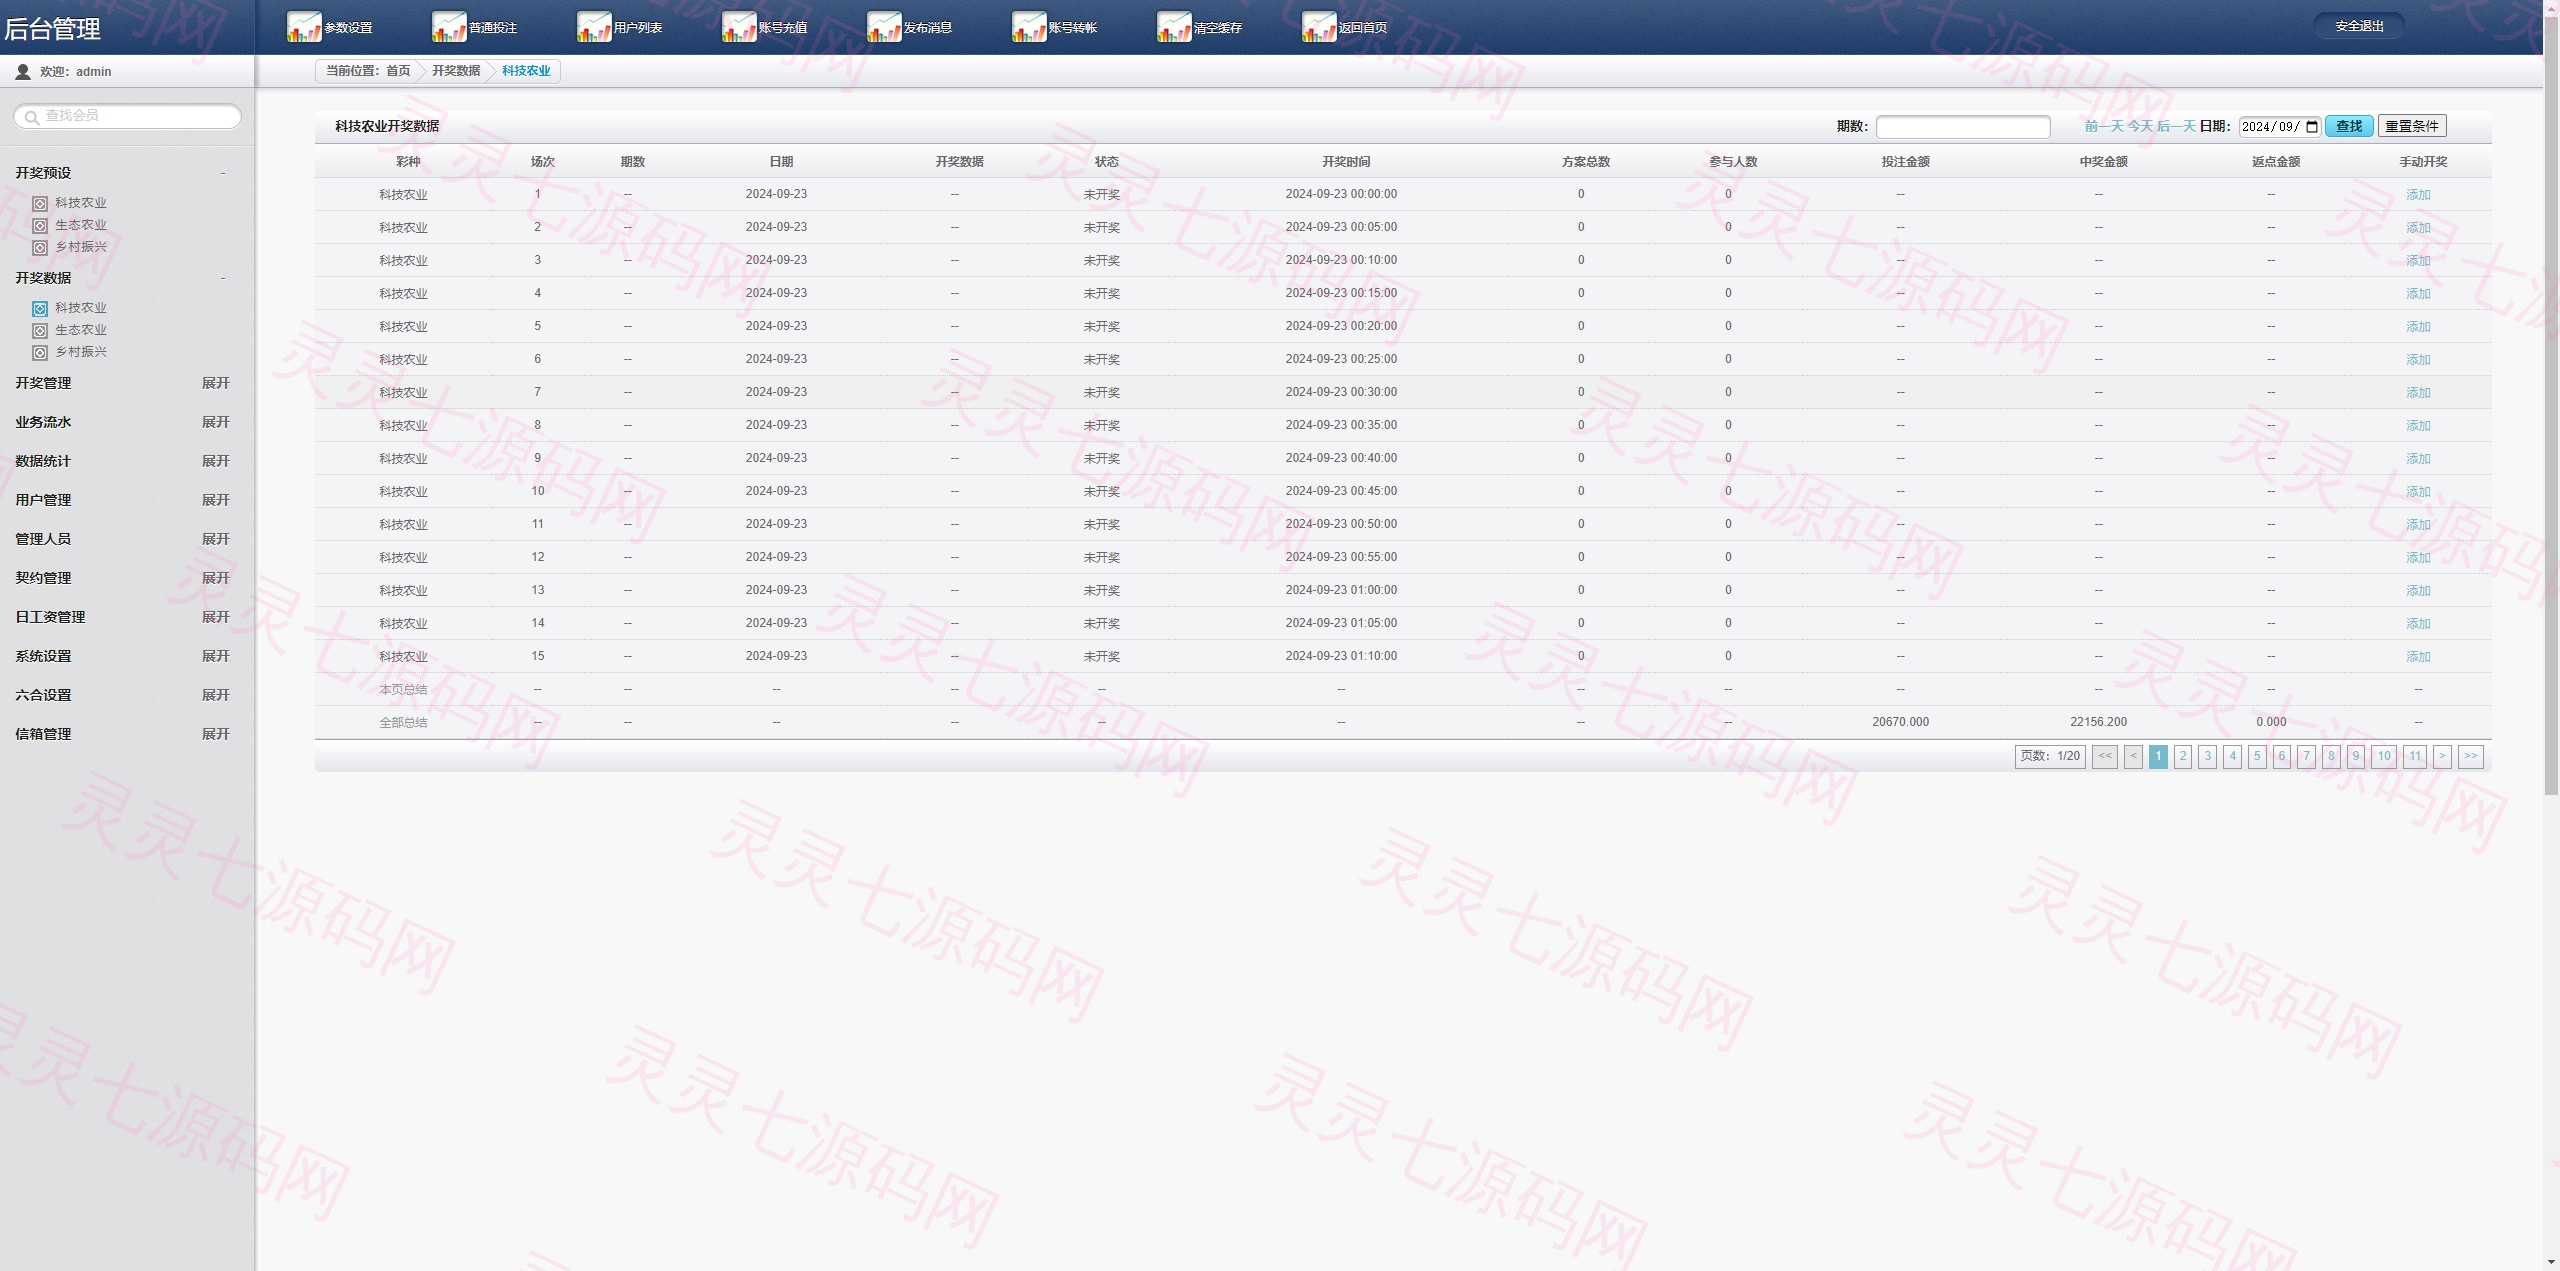The image size is (2560, 1271).
Task: Go to 首页 in the breadcrumb
Action: (398, 71)
